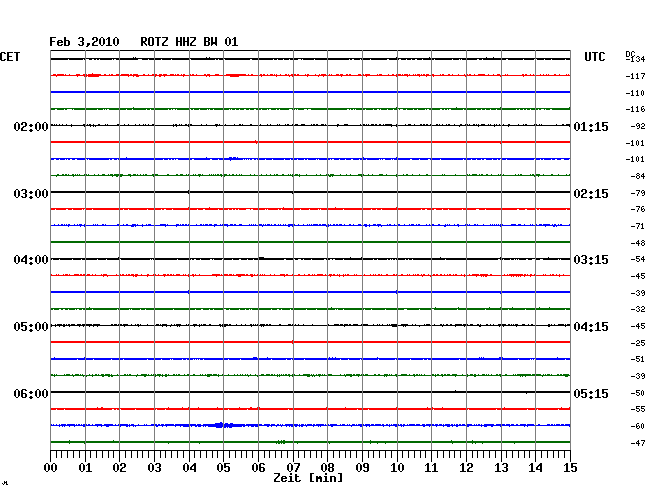Click the DC offset value -79
This screenshot has height=494, width=650.
(x=638, y=193)
